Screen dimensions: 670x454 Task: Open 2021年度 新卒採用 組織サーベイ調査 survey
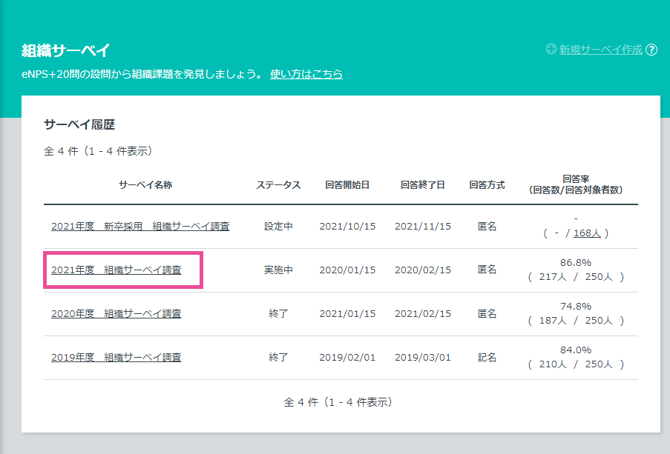(140, 226)
